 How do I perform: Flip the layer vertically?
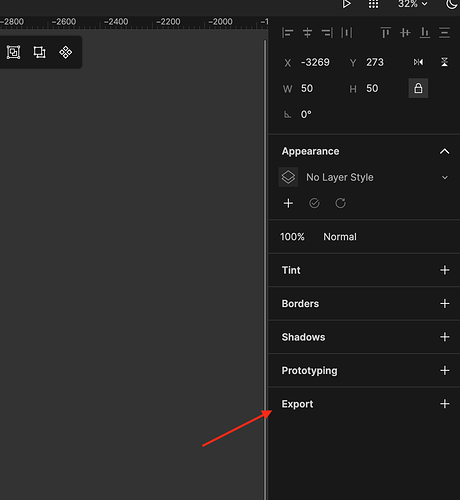point(444,62)
